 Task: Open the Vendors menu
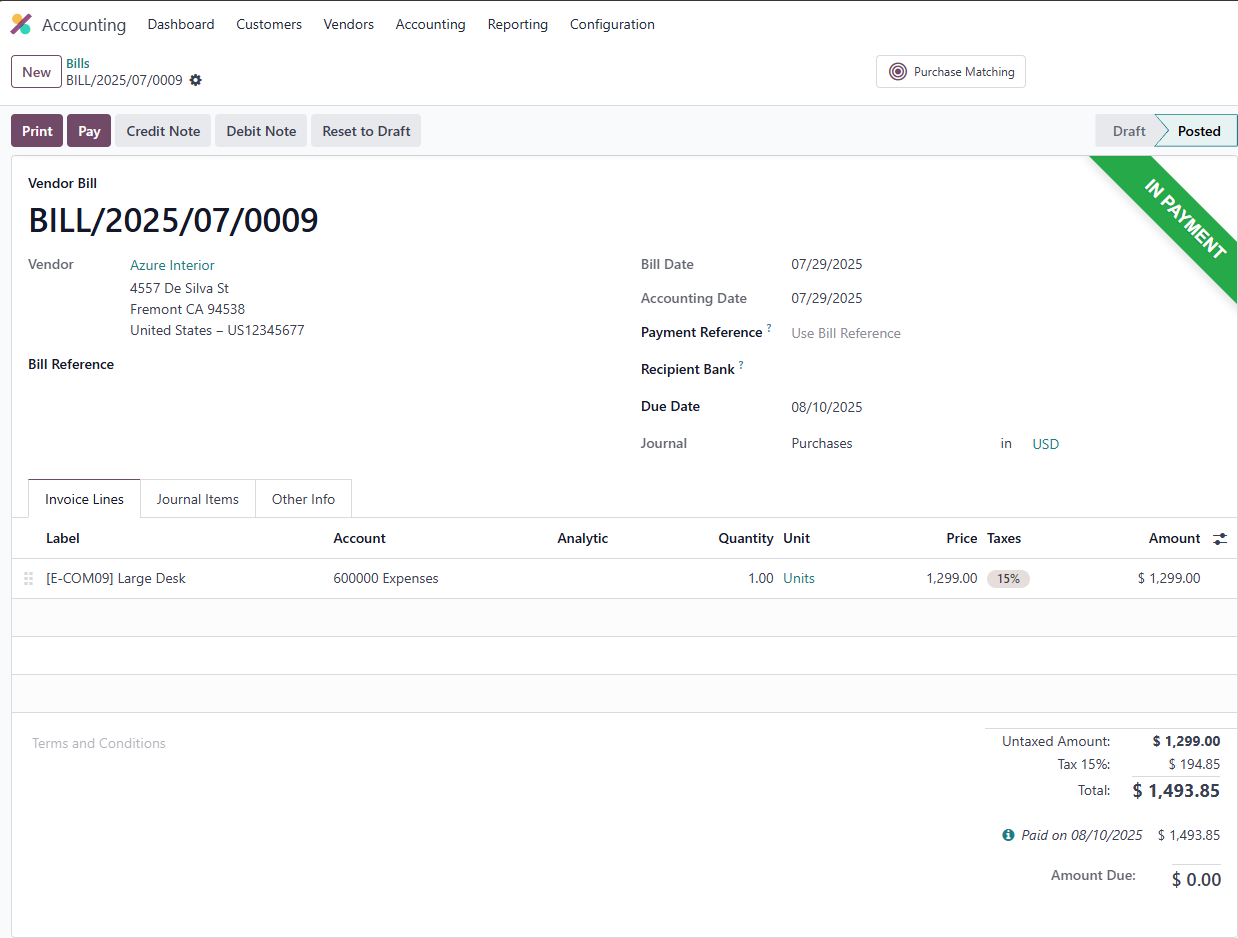(349, 24)
